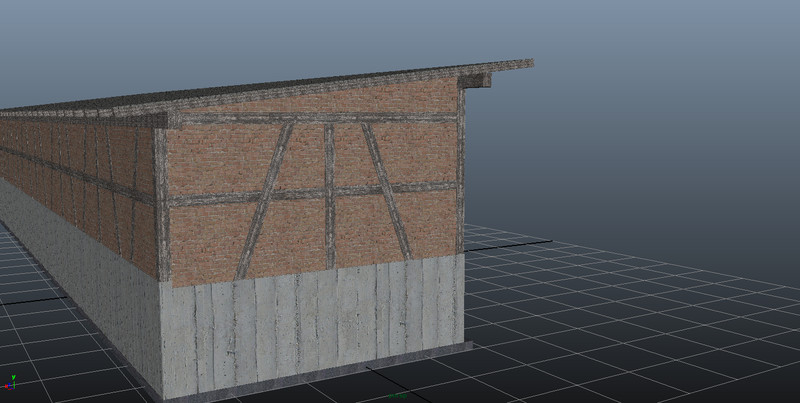Click the XYZ axis indicator gizmo
The height and width of the screenshot is (403, 800).
click(11, 384)
